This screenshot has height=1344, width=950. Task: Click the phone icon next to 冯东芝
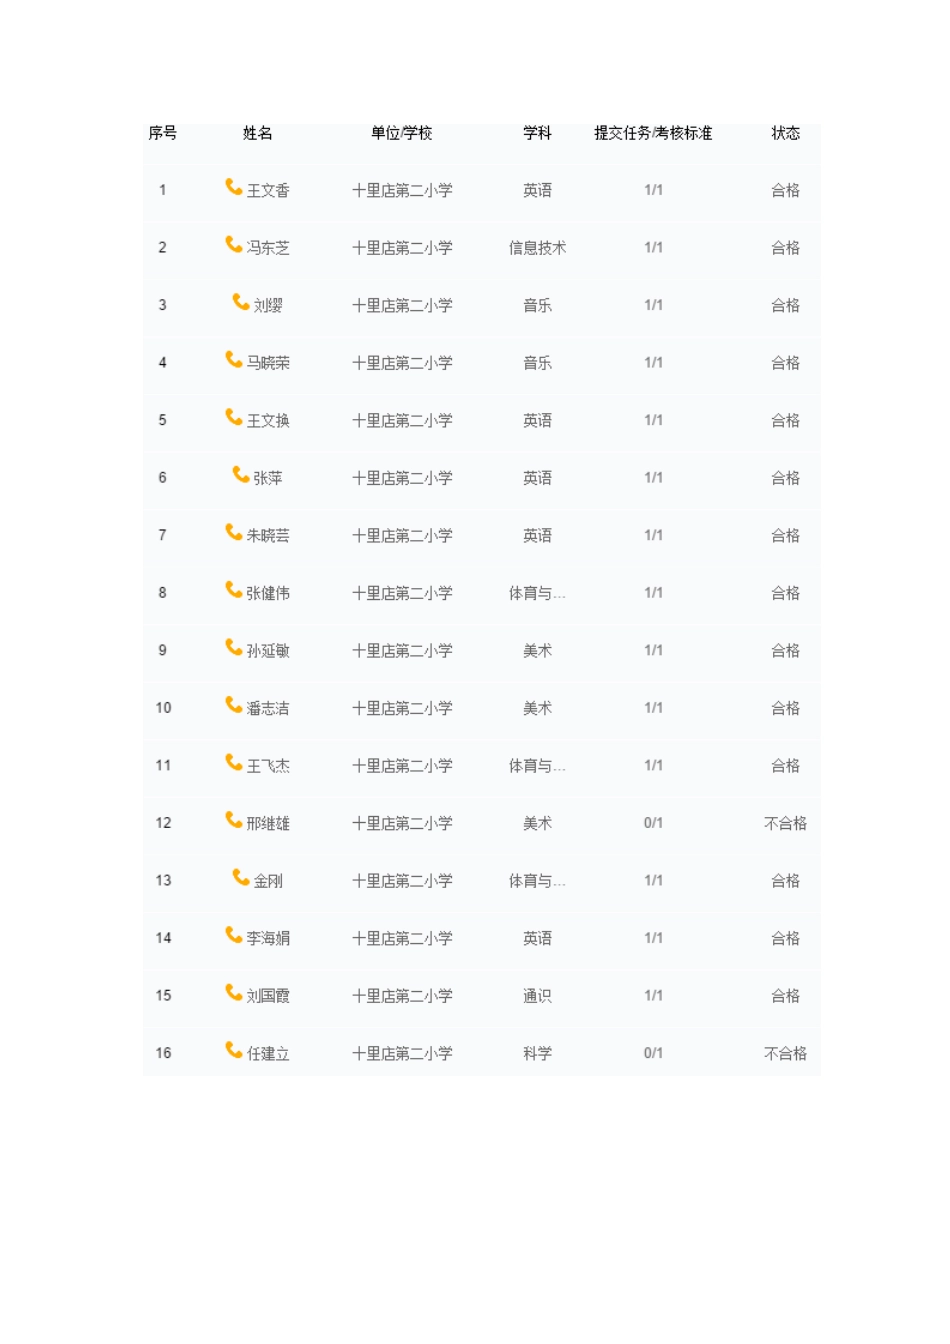point(234,245)
